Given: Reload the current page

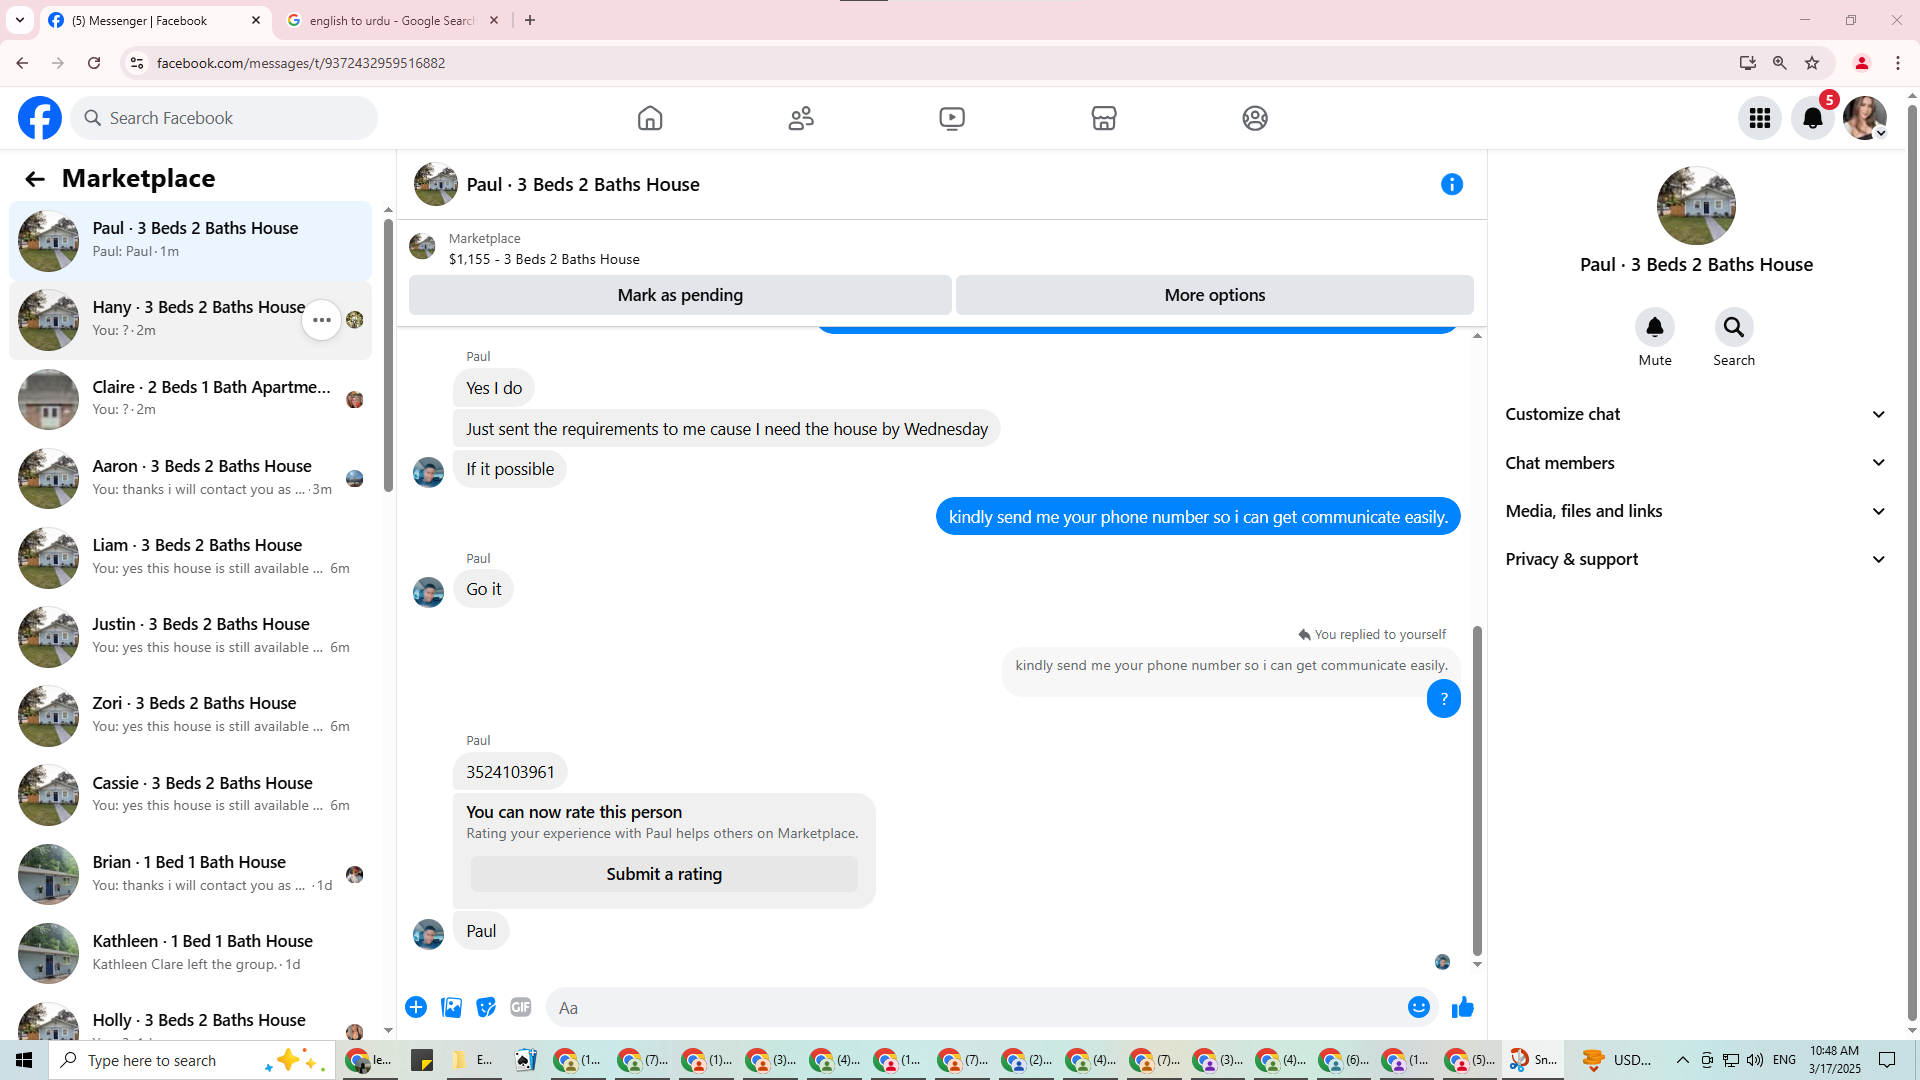Looking at the screenshot, I should 94,63.
